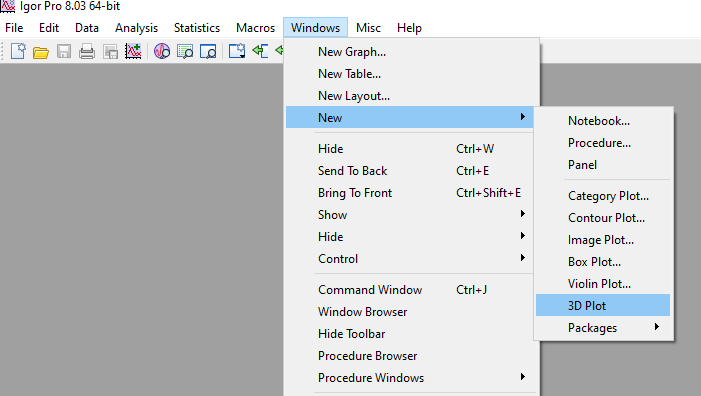Open the Macros menu
Image resolution: width=701 pixels, height=396 pixels.
pos(255,28)
